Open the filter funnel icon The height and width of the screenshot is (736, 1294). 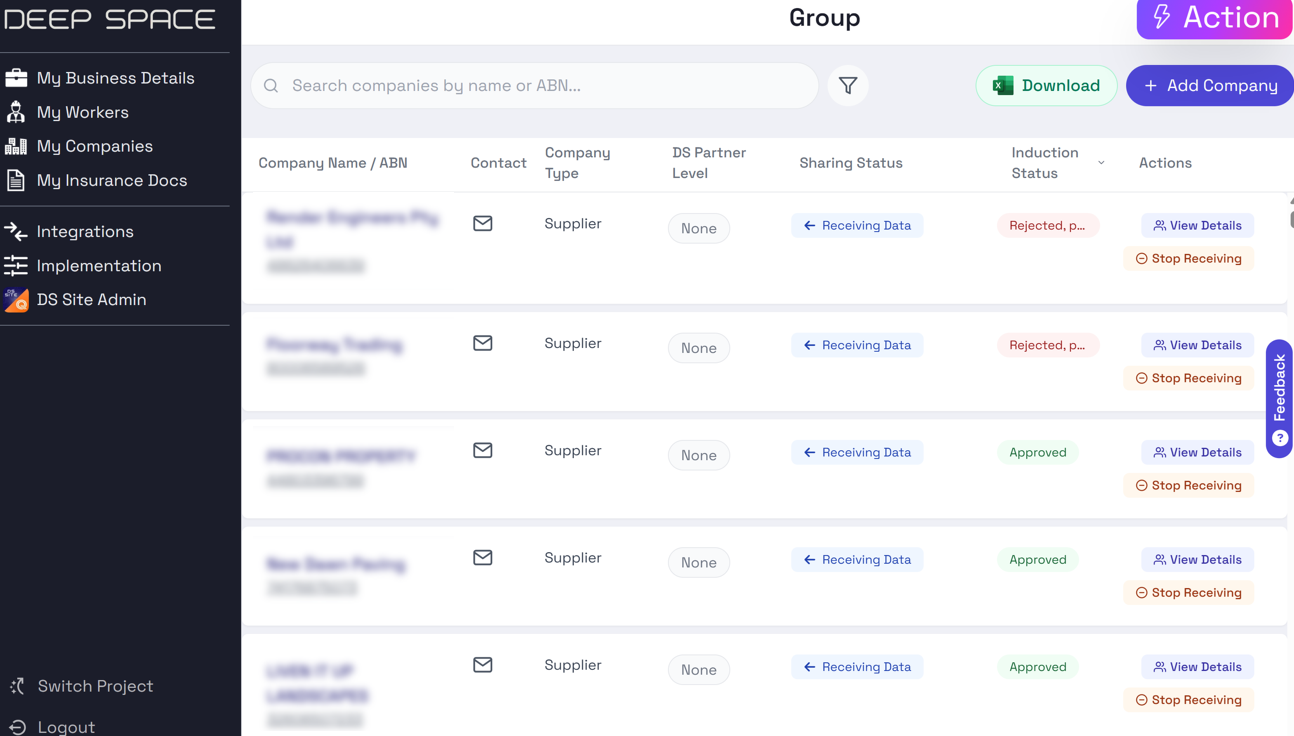[848, 86]
